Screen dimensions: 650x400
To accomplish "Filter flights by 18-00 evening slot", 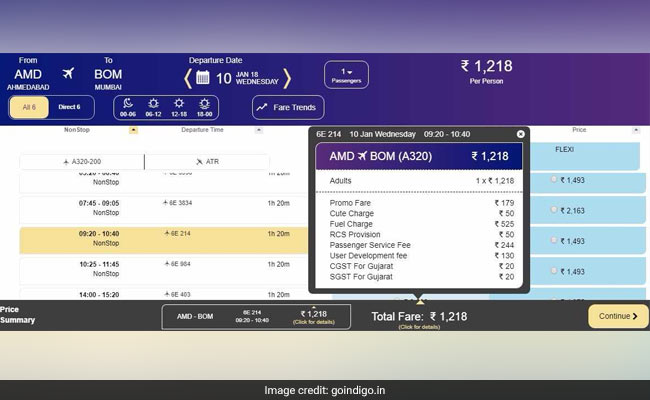I will [204, 107].
